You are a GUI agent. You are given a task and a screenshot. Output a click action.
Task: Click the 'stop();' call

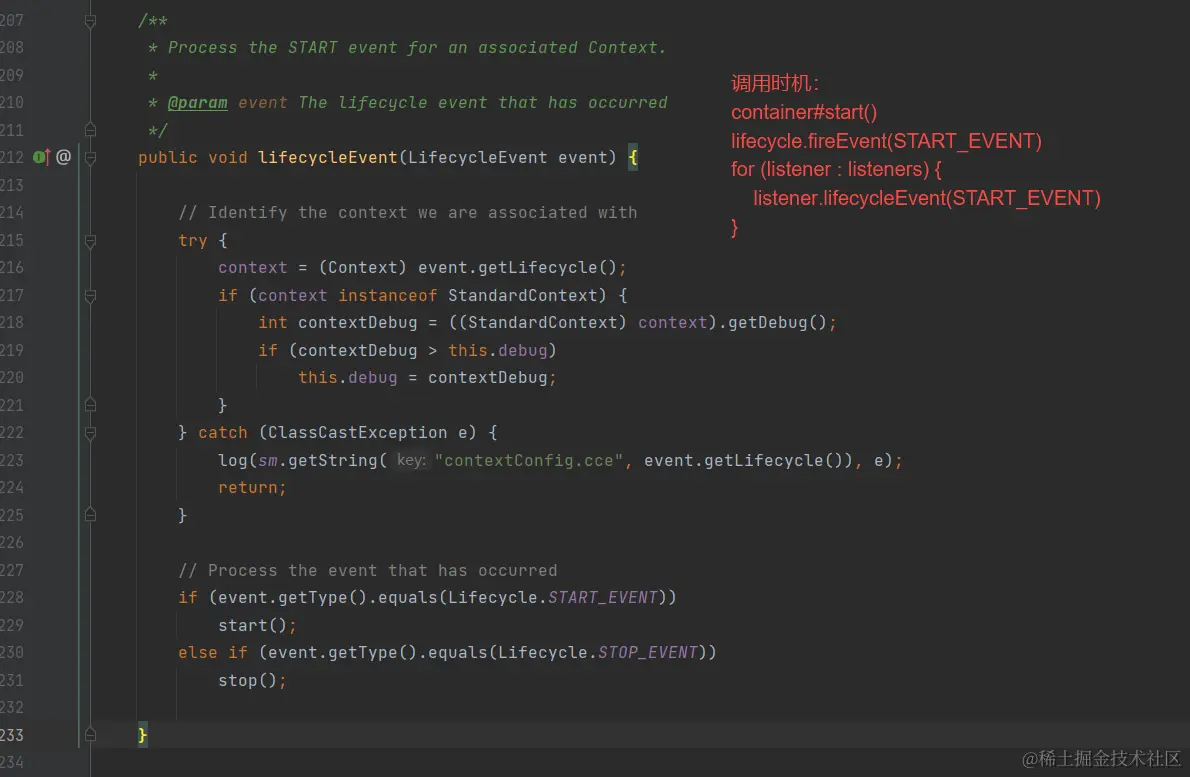(x=253, y=681)
